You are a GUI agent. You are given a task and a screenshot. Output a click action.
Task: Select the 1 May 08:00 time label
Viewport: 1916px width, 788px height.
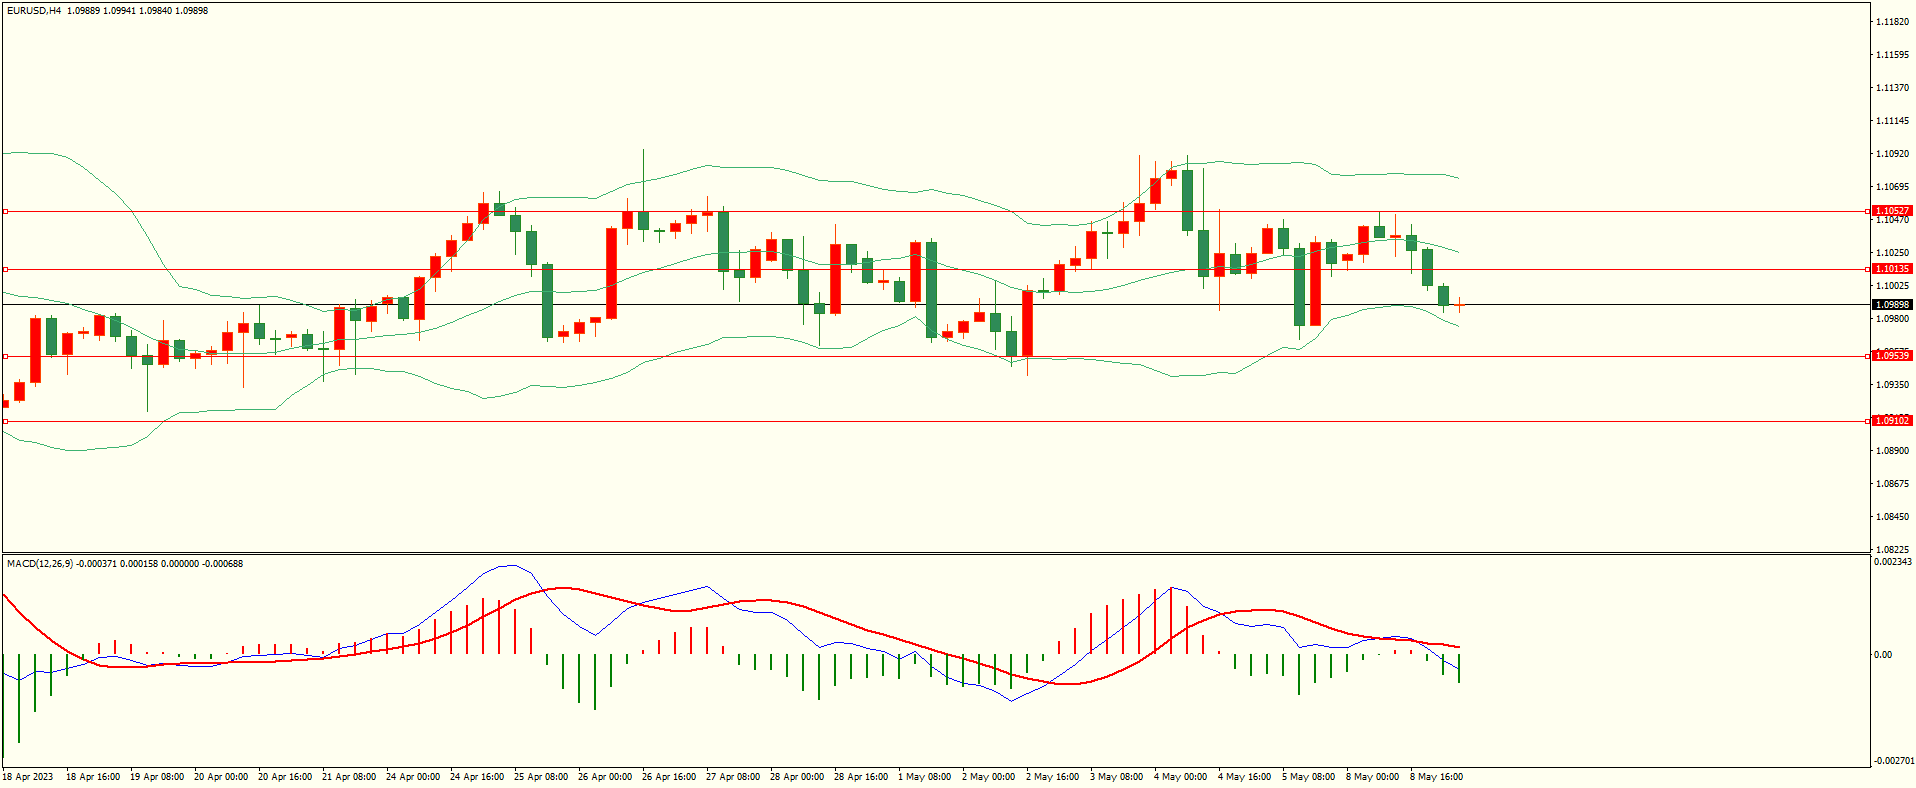924,777
